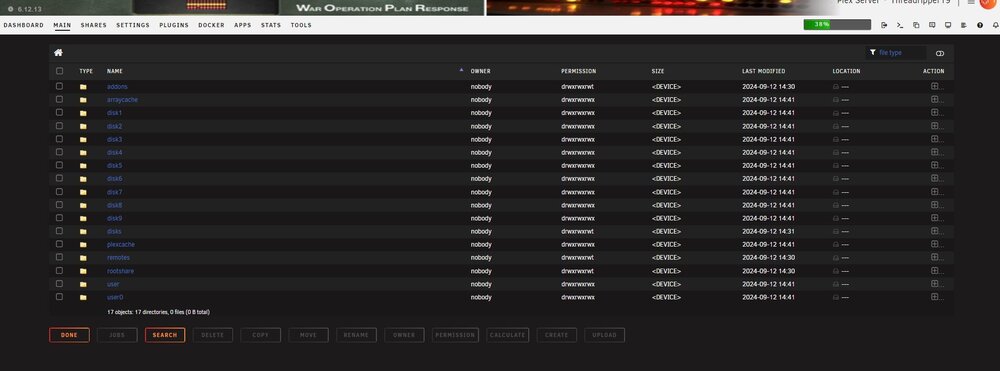1000x371 pixels.
Task: Click the Rename button
Action: pyautogui.click(x=357, y=335)
